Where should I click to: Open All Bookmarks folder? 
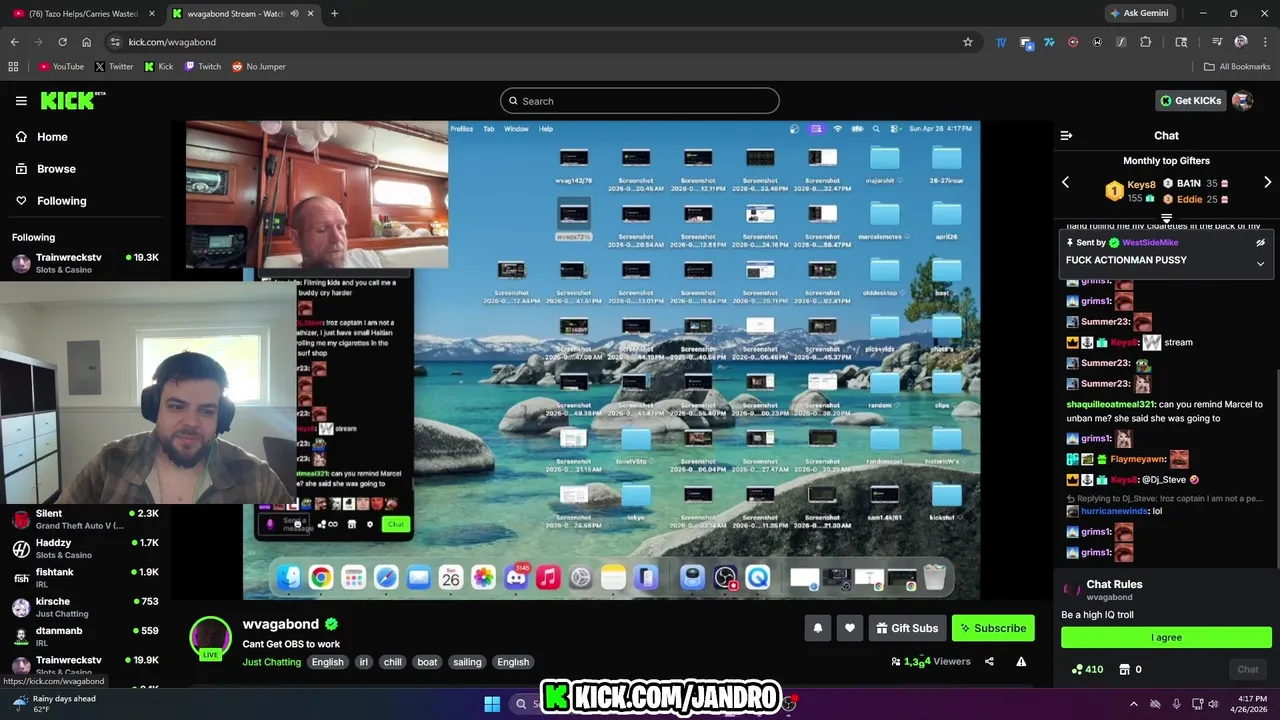[1237, 67]
